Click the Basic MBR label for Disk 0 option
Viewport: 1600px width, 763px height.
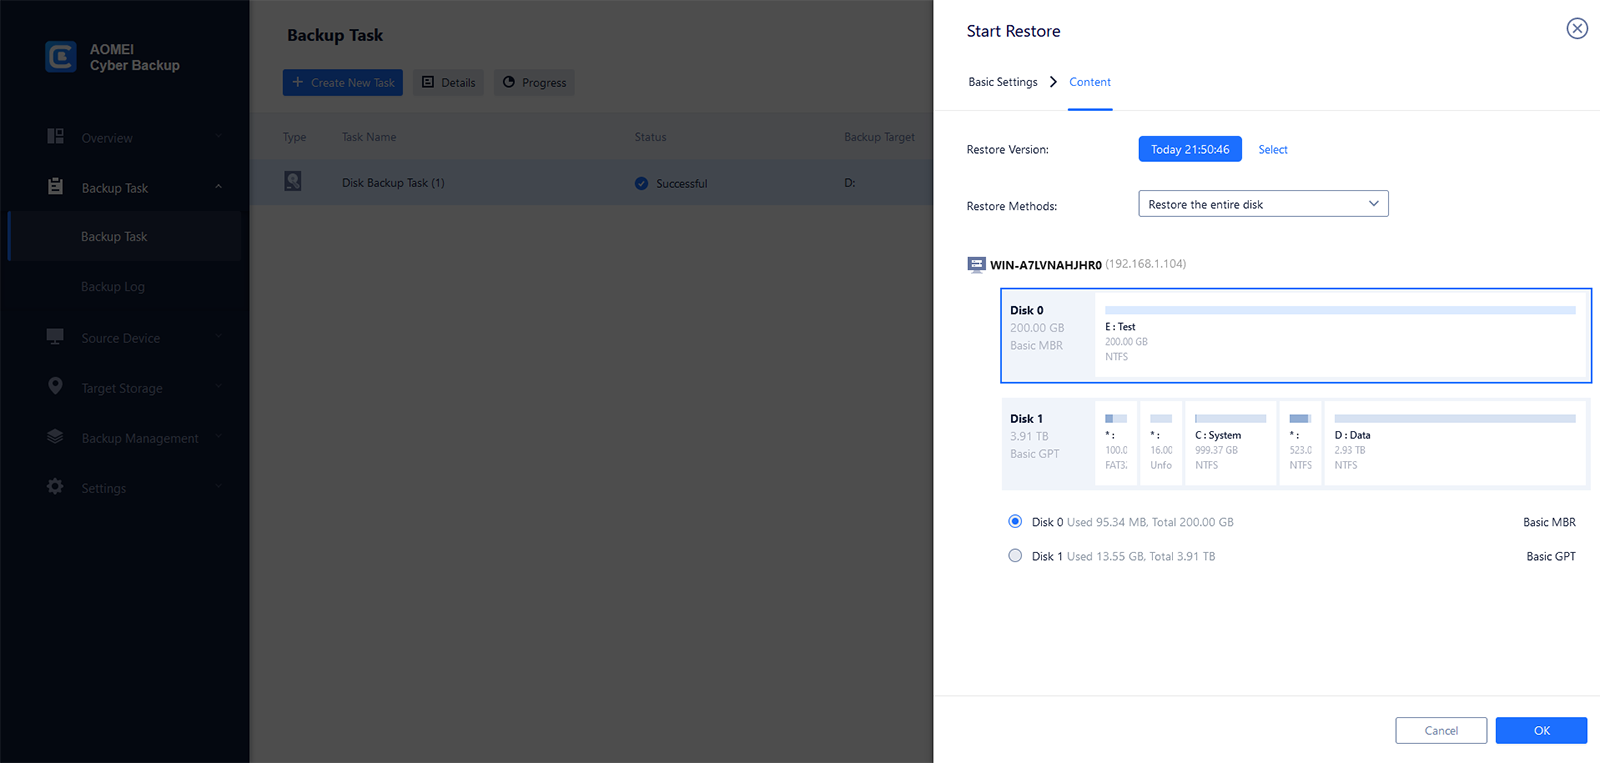1549,522
